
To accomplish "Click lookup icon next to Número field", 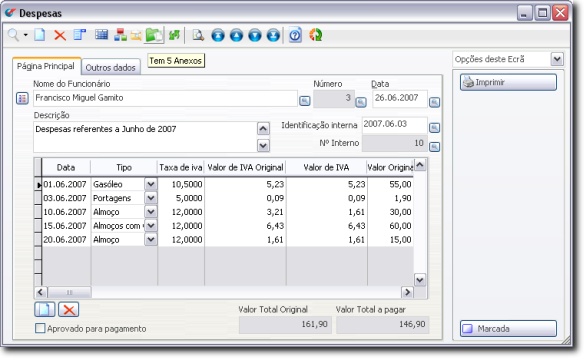I will pos(361,102).
